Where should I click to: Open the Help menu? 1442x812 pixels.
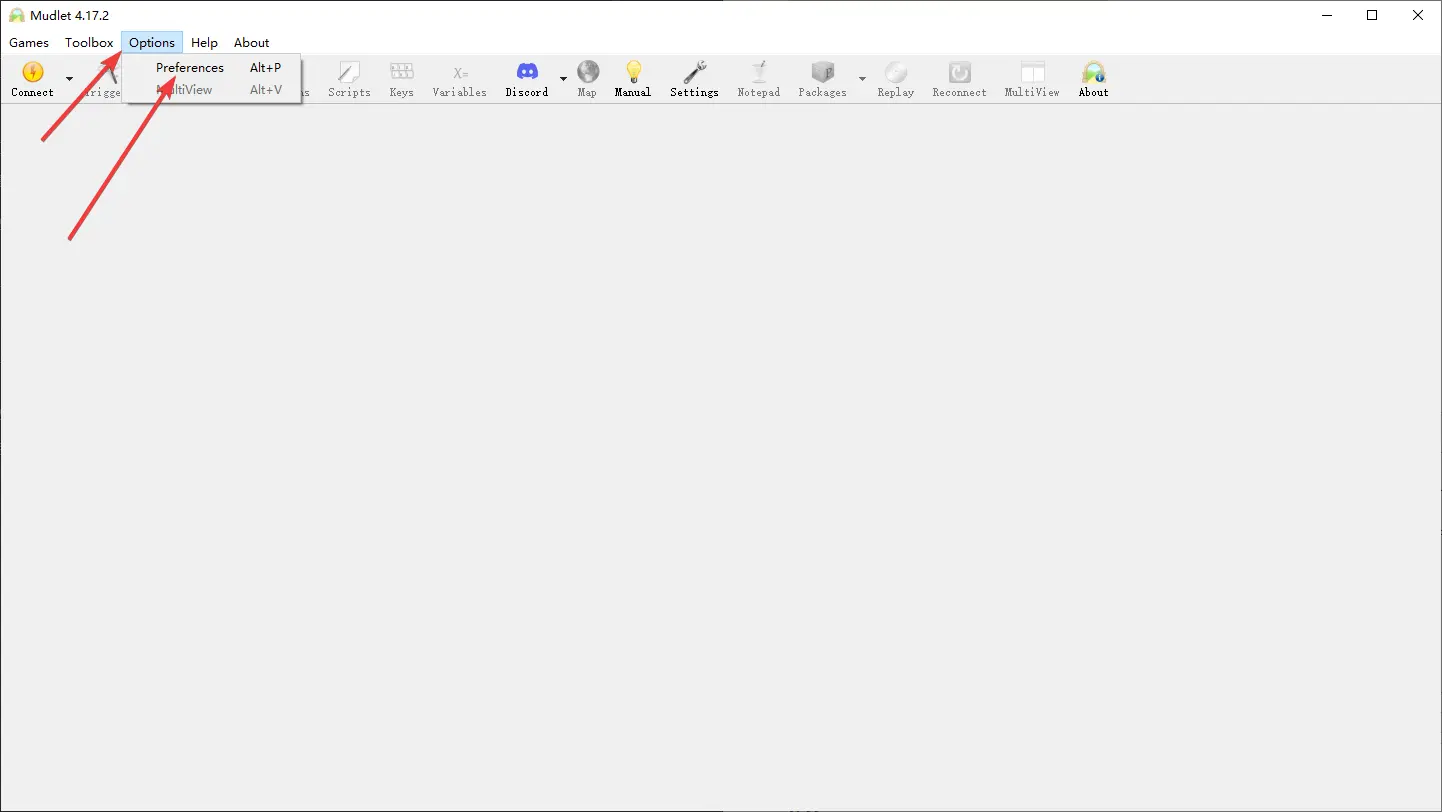204,43
